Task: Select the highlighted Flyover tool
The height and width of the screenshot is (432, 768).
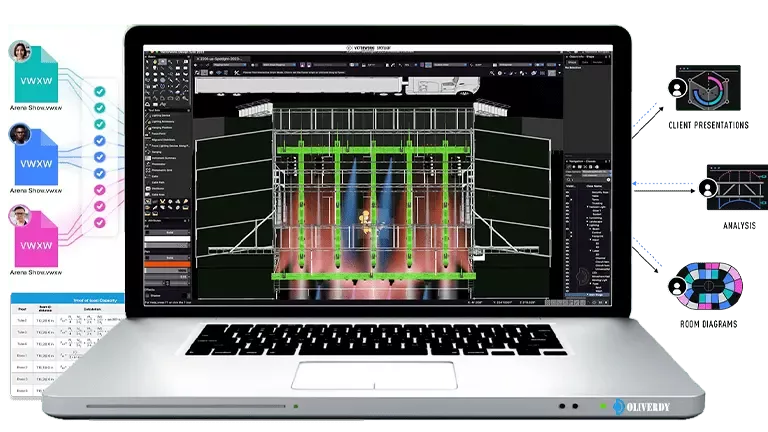Action: click(x=163, y=62)
